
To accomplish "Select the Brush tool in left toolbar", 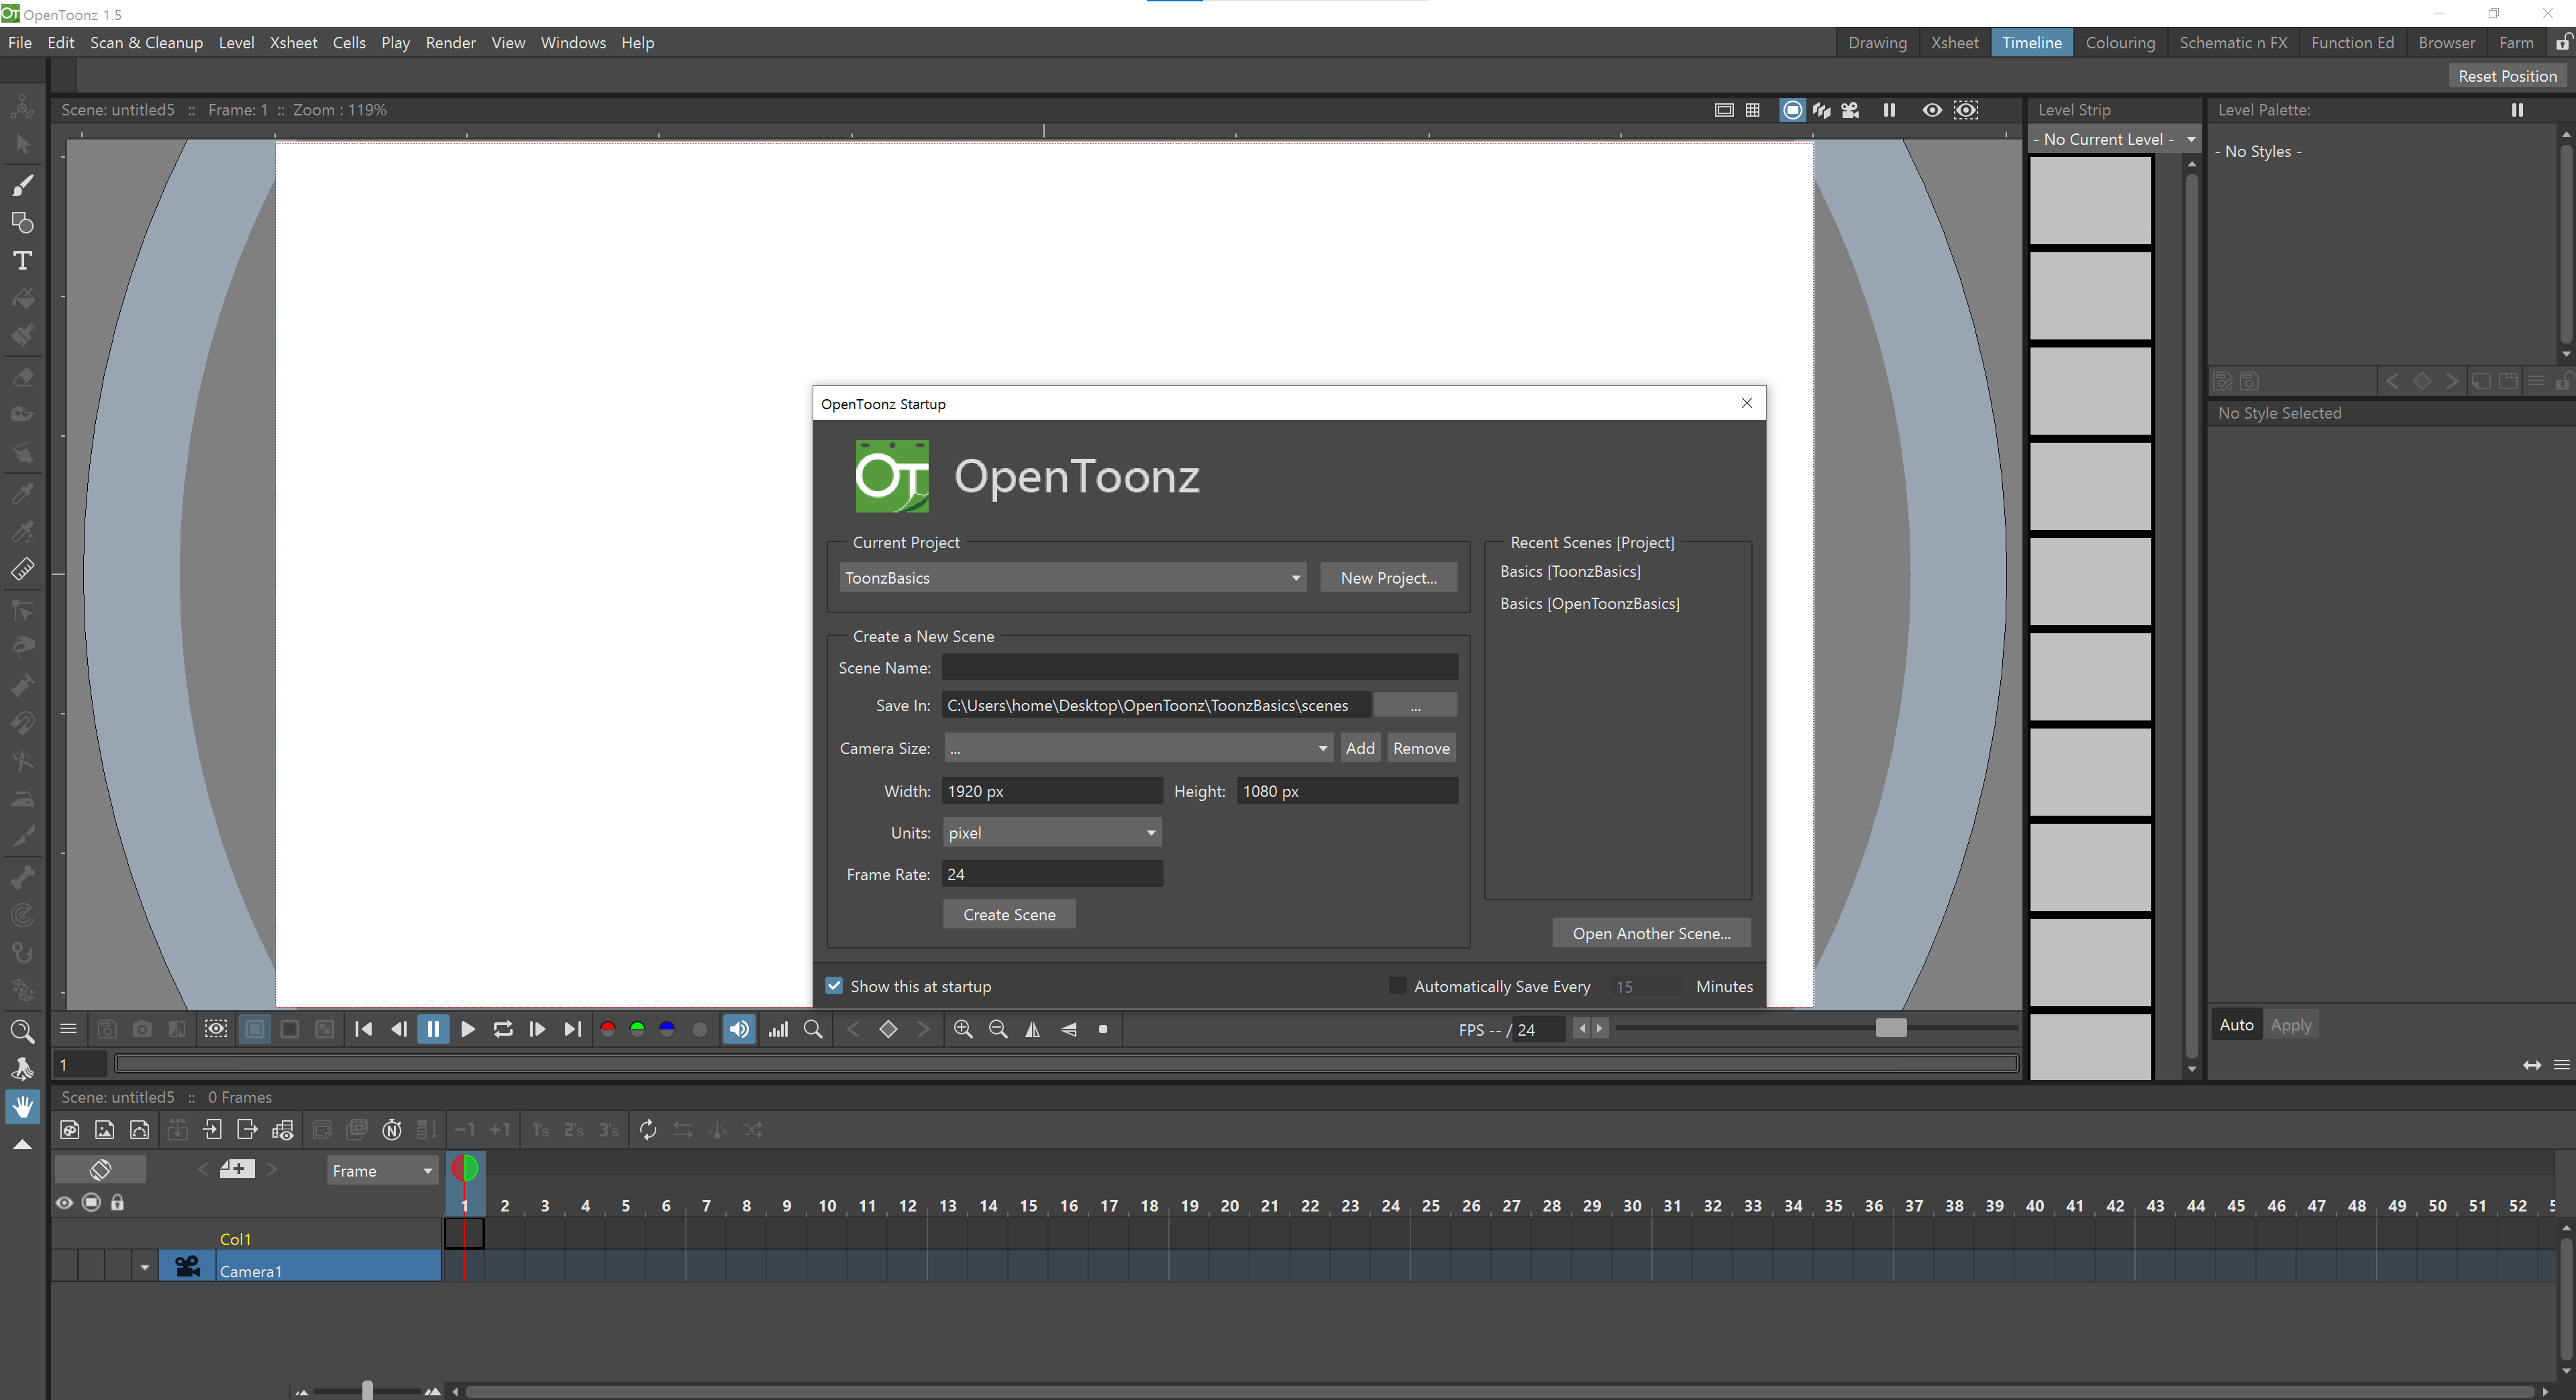I will click(x=23, y=185).
